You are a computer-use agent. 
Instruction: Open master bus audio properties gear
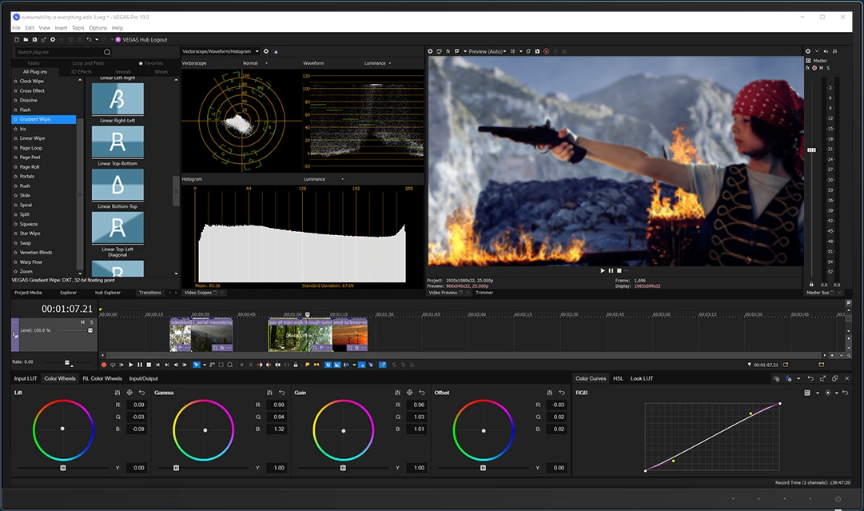(808, 51)
